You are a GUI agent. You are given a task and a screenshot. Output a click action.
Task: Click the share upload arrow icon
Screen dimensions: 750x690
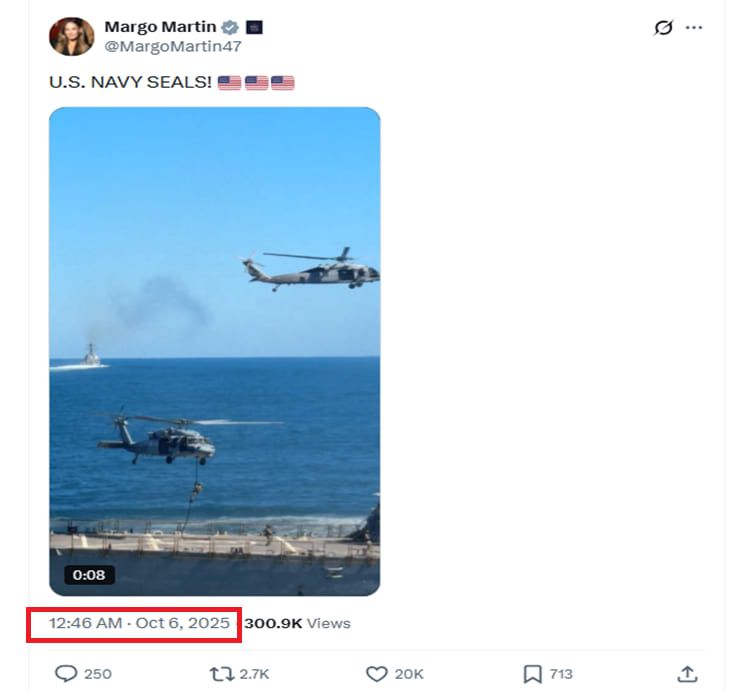[x=687, y=674]
